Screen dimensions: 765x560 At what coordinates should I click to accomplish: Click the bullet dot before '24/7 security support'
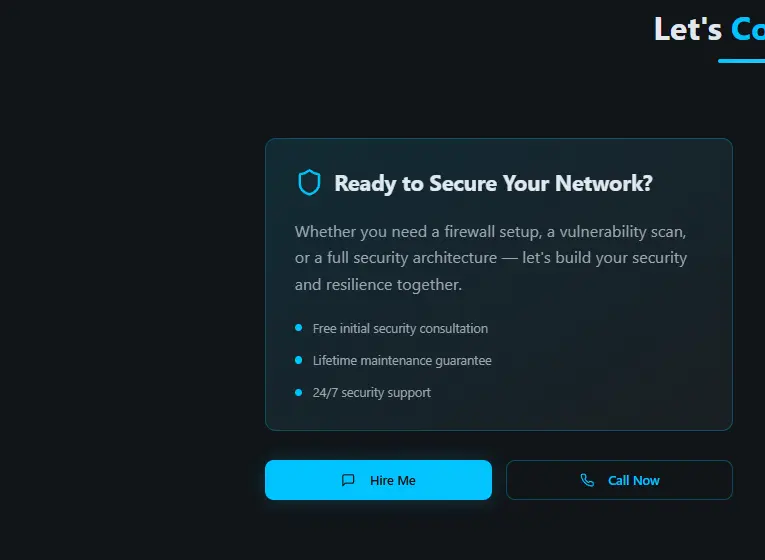pyautogui.click(x=298, y=392)
